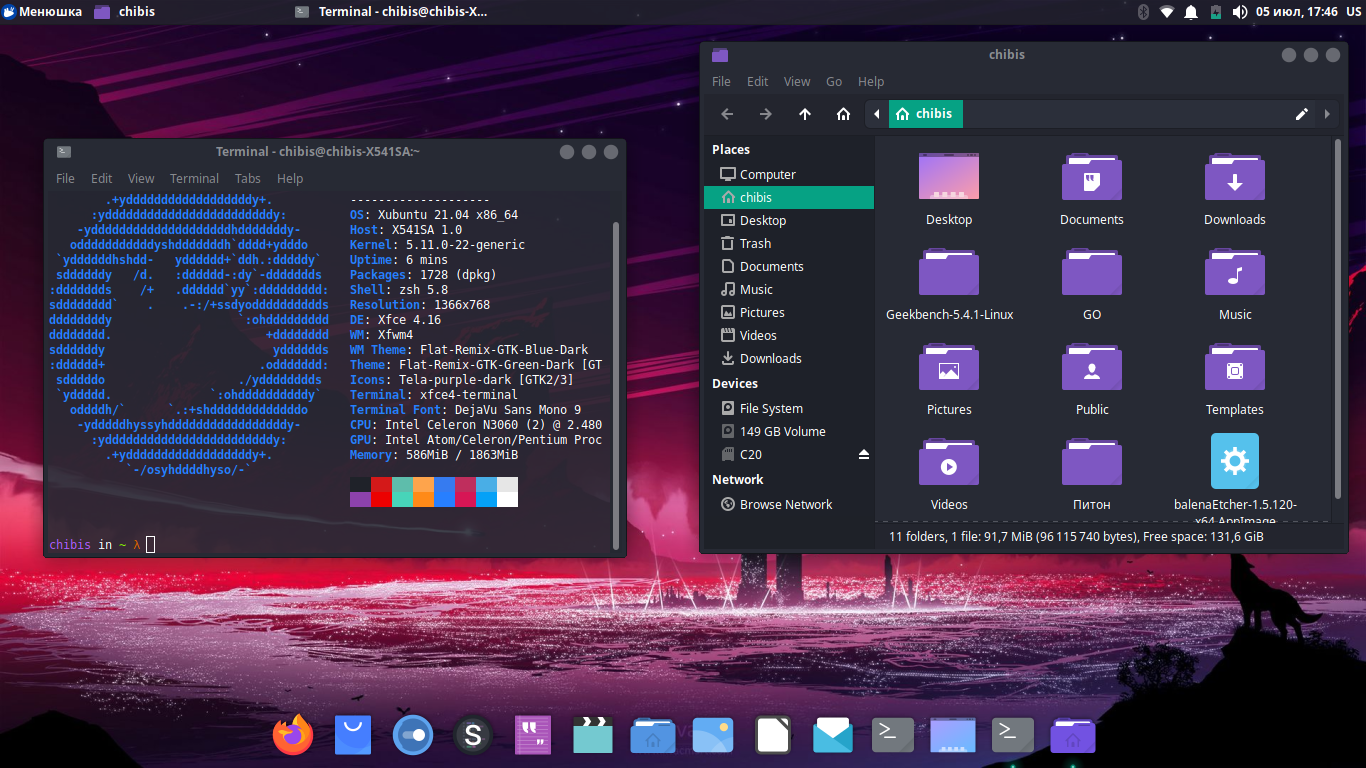Open the Tabs menu in Terminal
Viewport: 1366px width, 768px height.
(x=247, y=179)
